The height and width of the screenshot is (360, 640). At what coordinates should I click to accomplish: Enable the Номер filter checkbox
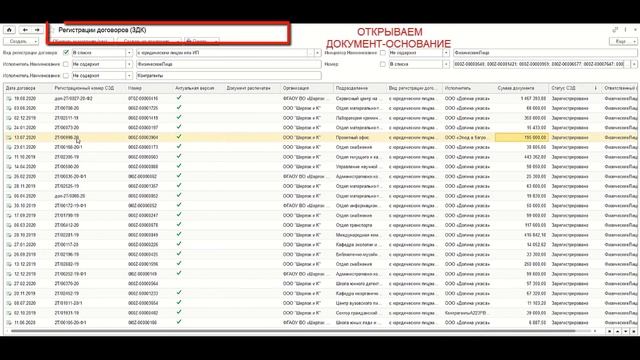tap(382, 64)
